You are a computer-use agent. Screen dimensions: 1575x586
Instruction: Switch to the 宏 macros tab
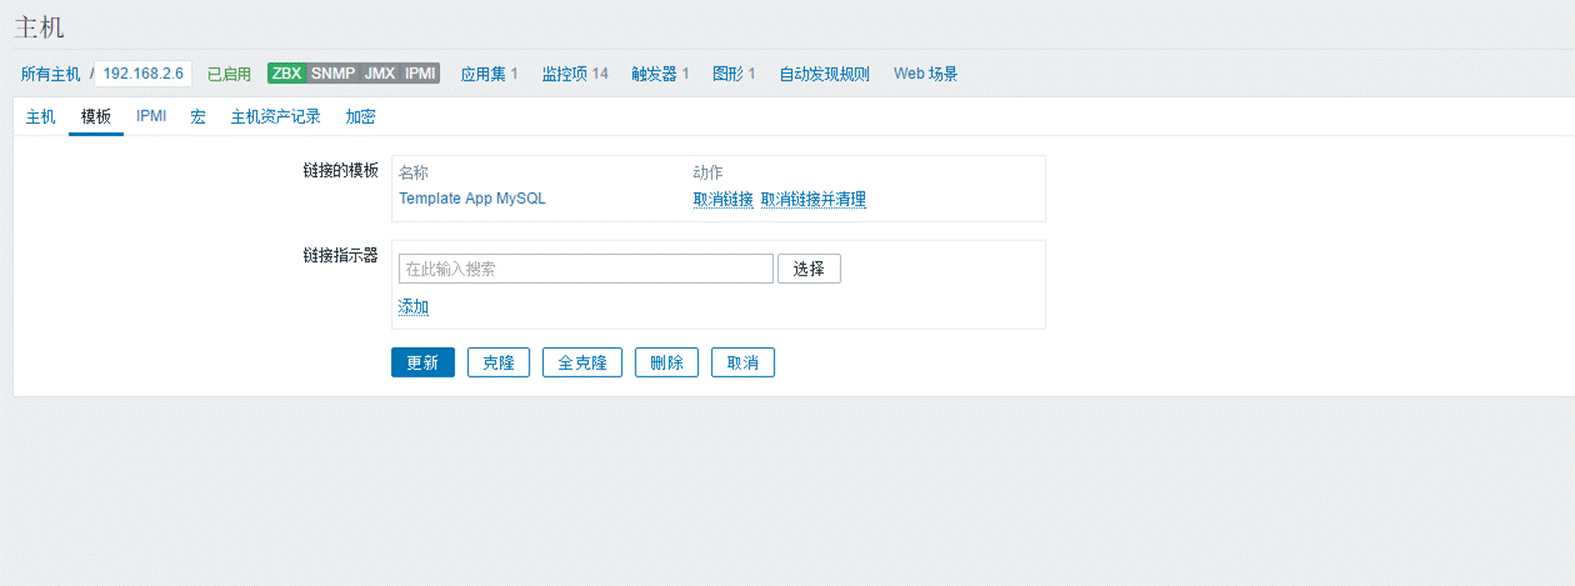pyautogui.click(x=198, y=117)
